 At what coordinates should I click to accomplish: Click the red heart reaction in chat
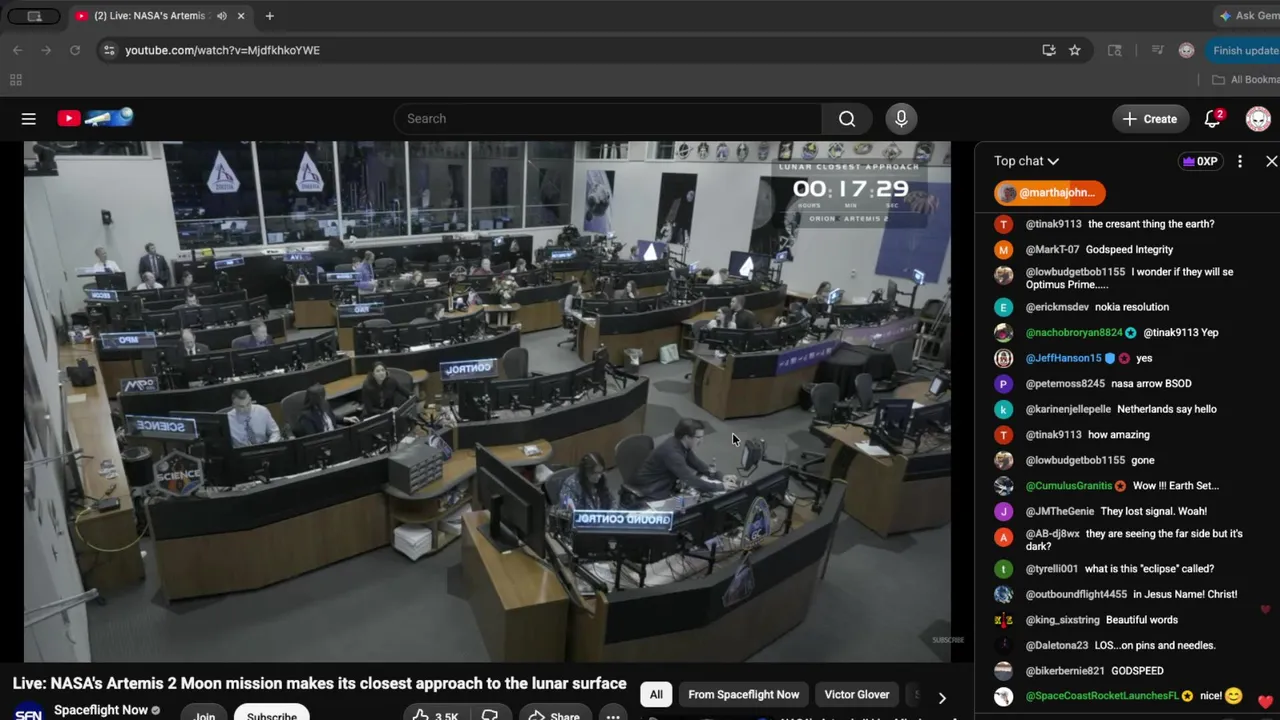tap(1265, 701)
